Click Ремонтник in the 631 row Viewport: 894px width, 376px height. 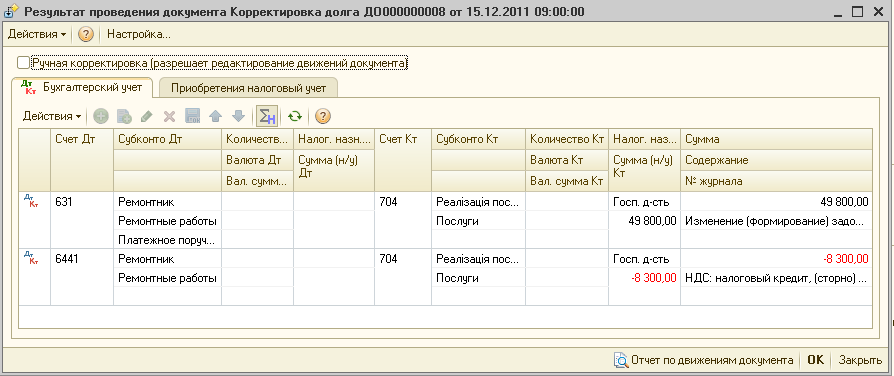[168, 201]
